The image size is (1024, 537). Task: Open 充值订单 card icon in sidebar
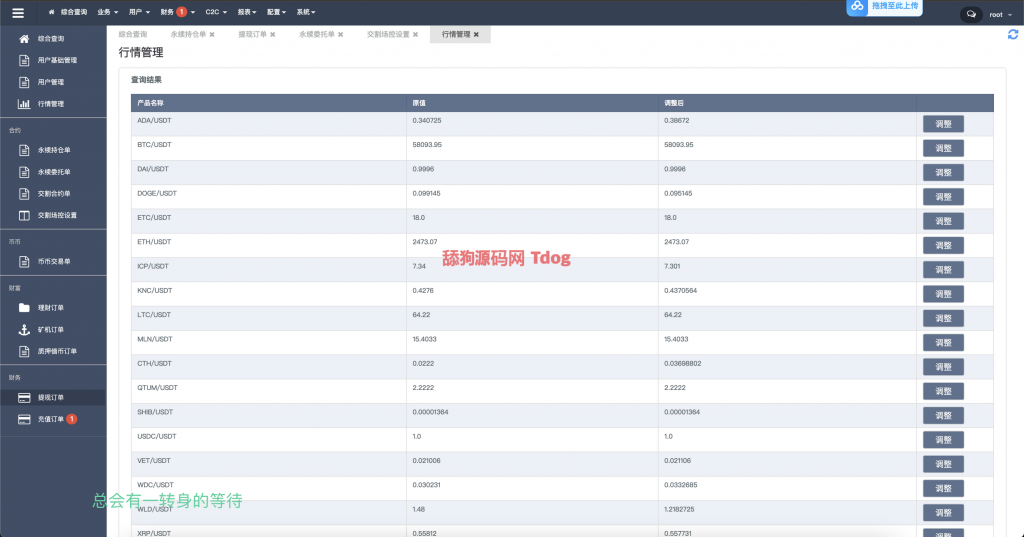[x=24, y=419]
